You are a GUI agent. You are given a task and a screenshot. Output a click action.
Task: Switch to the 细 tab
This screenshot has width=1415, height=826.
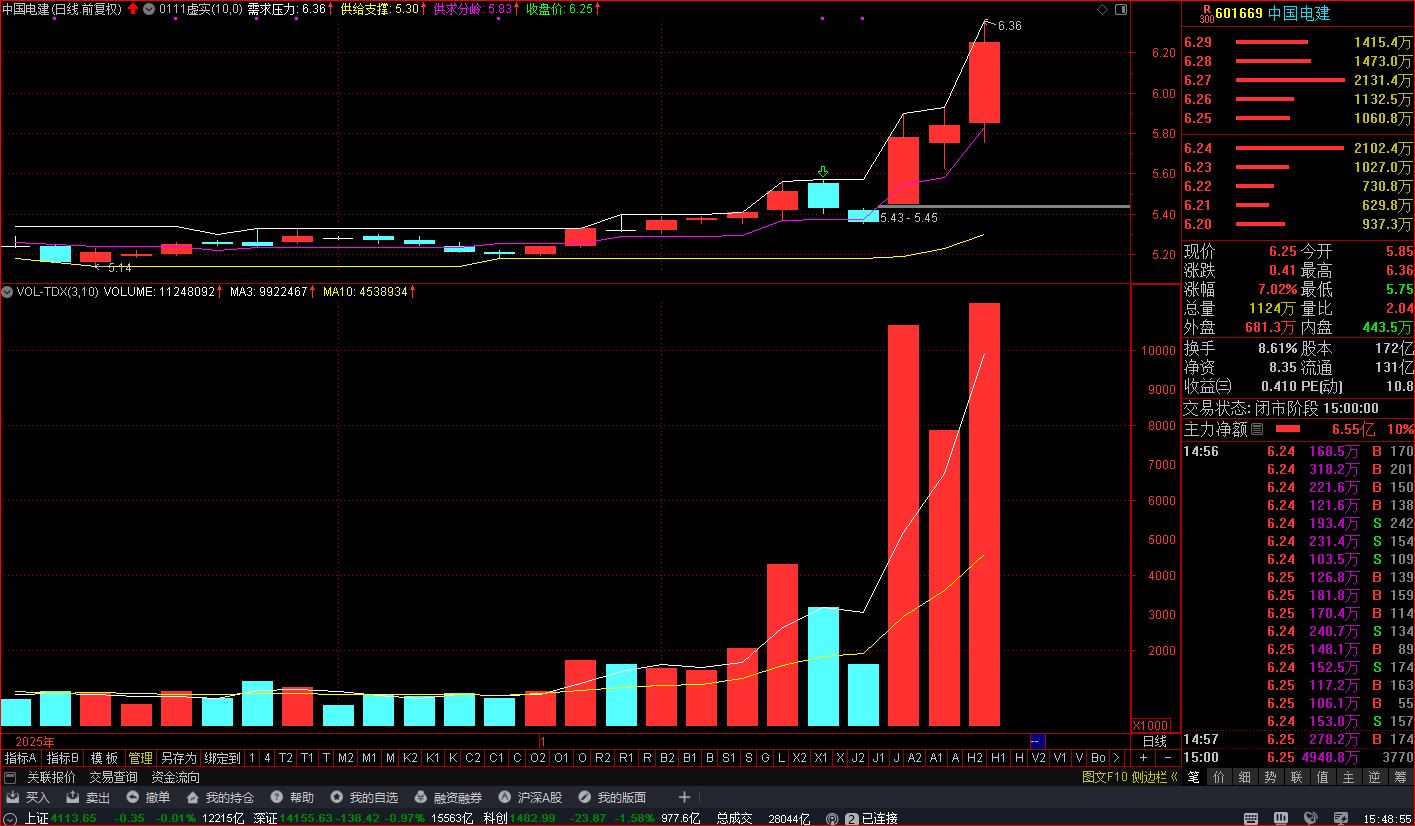click(x=1244, y=777)
